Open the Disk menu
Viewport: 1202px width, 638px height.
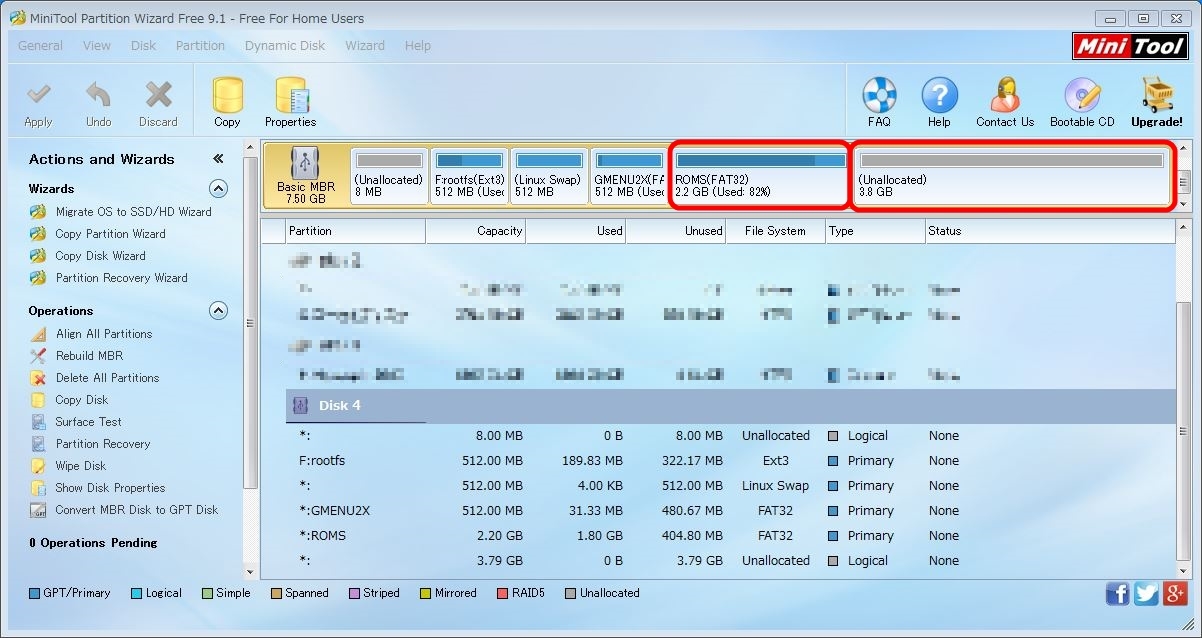pos(143,45)
